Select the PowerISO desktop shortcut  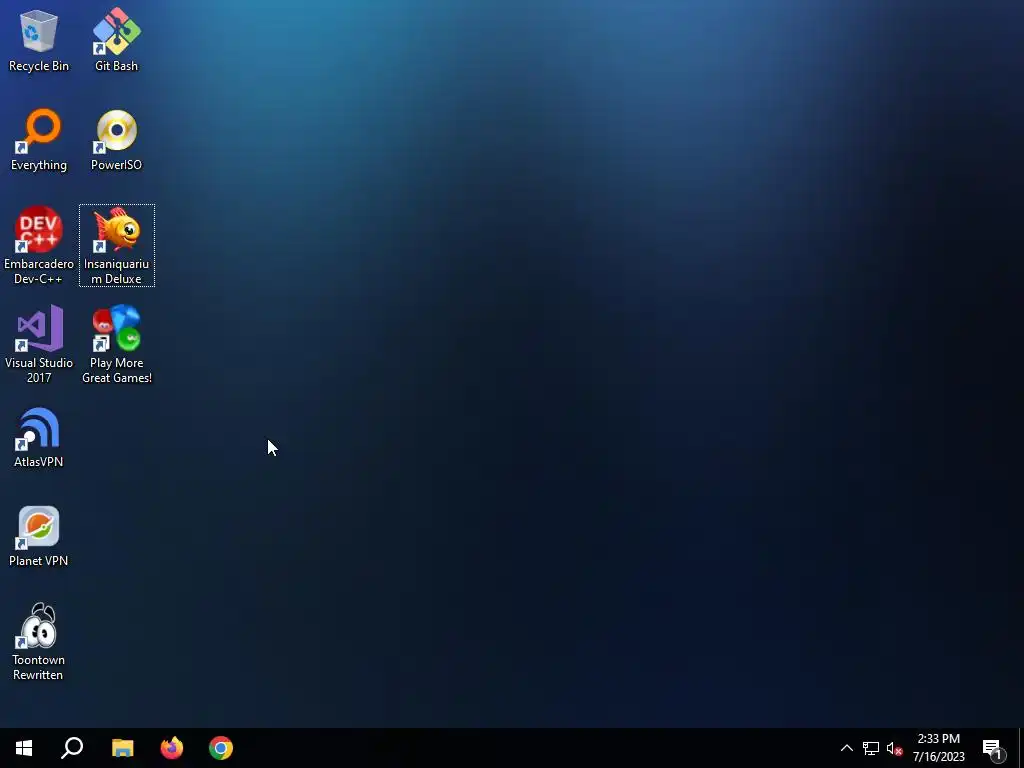pos(116,140)
